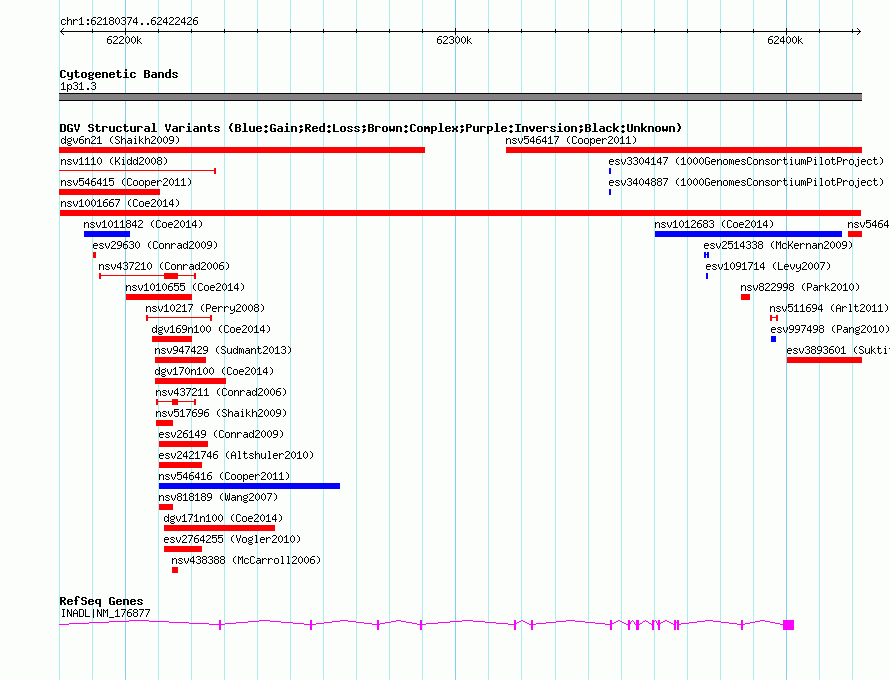Select nsv822998 (Park2010) label
This screenshot has height=680, width=890.
tap(800, 287)
